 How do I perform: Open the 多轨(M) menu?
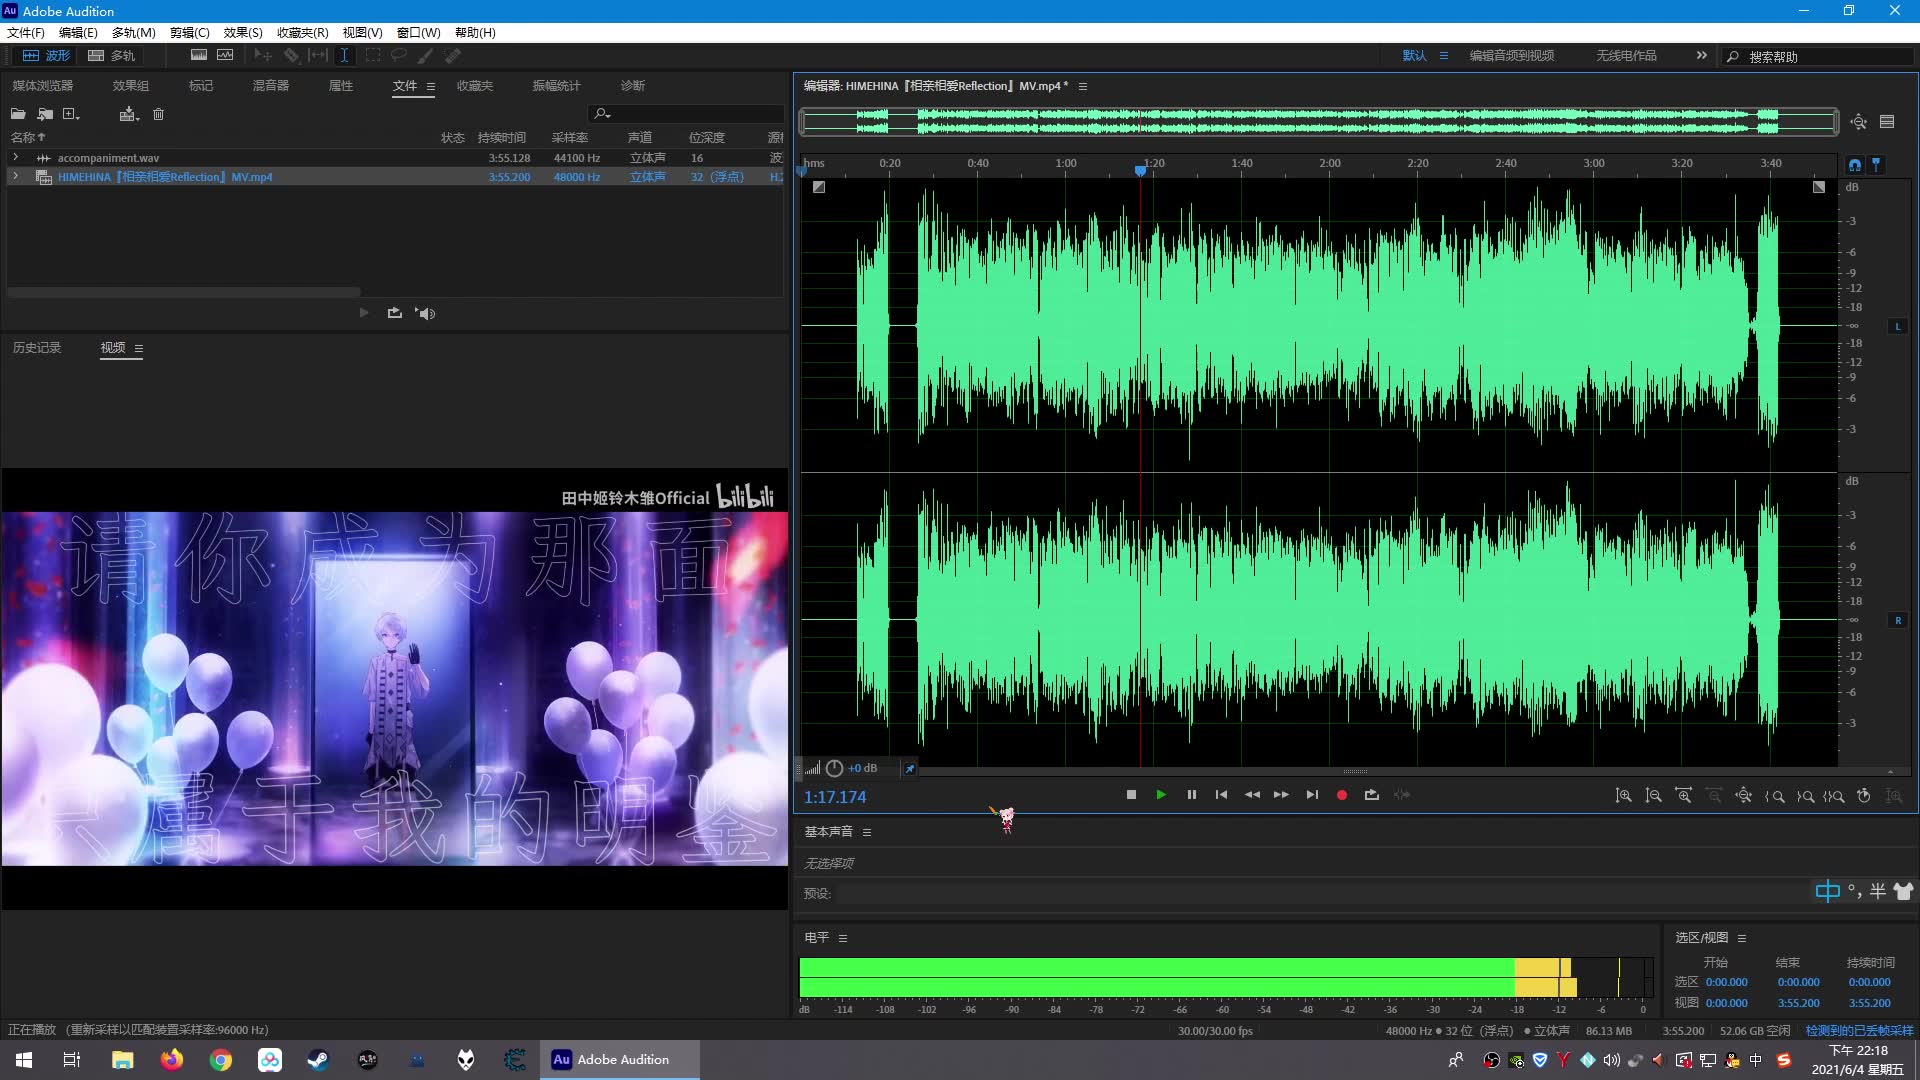coord(133,33)
